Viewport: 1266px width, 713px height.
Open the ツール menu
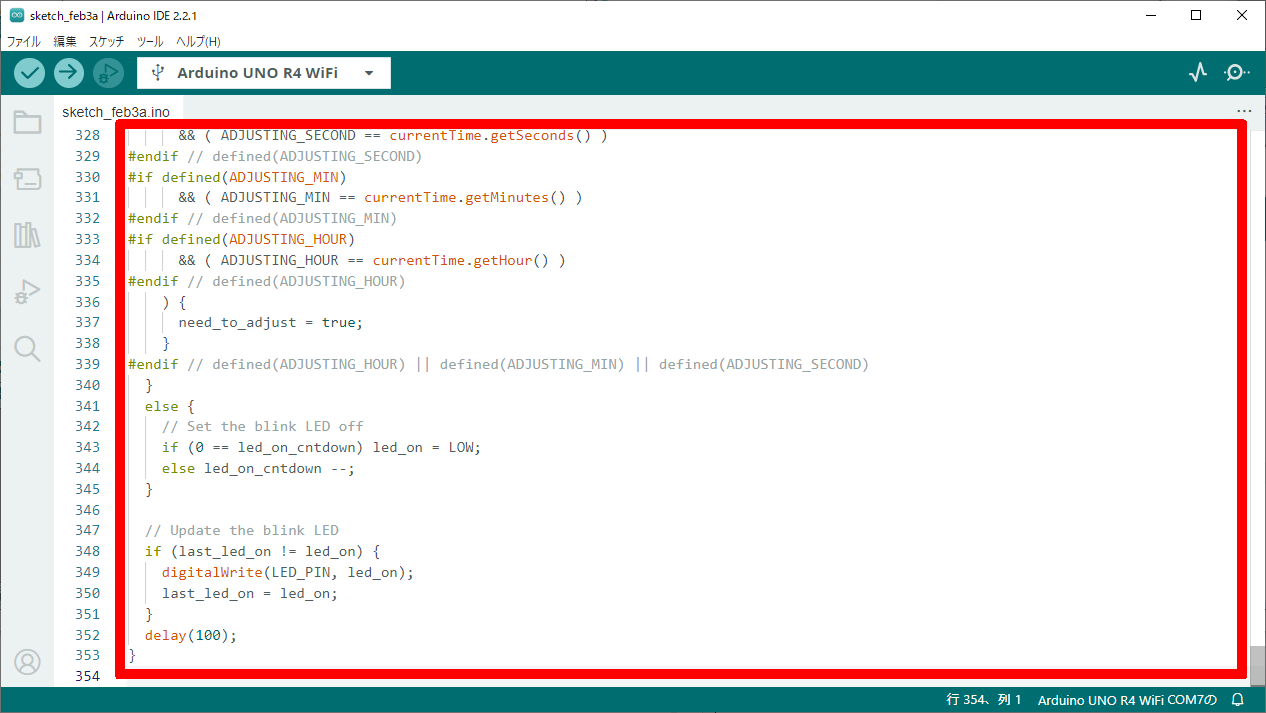pos(150,41)
